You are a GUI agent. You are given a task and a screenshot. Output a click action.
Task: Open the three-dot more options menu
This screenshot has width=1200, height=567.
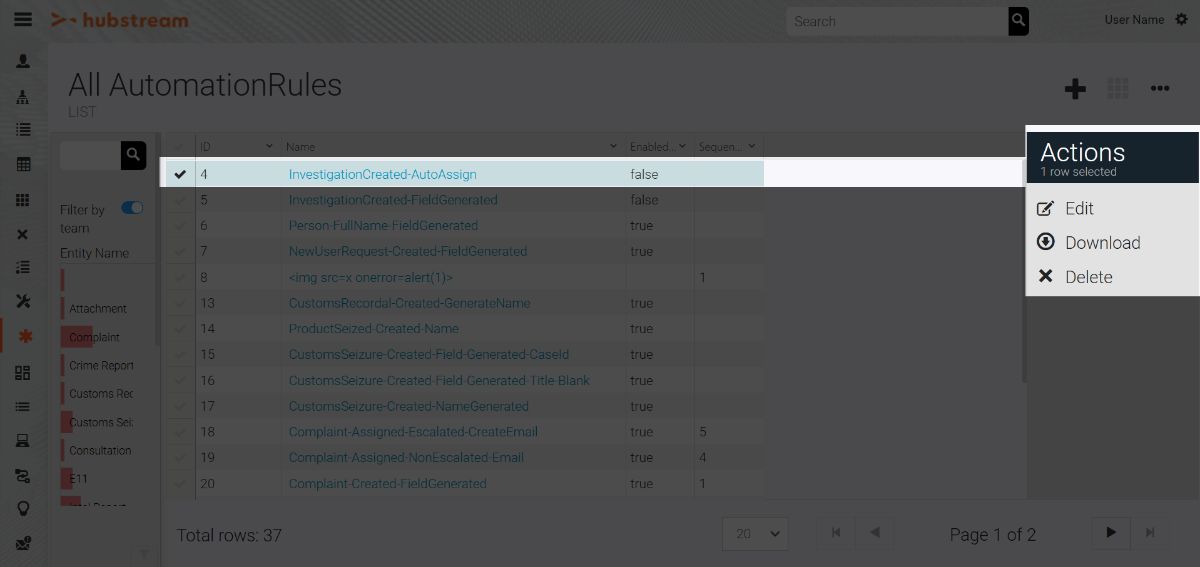click(x=1160, y=89)
